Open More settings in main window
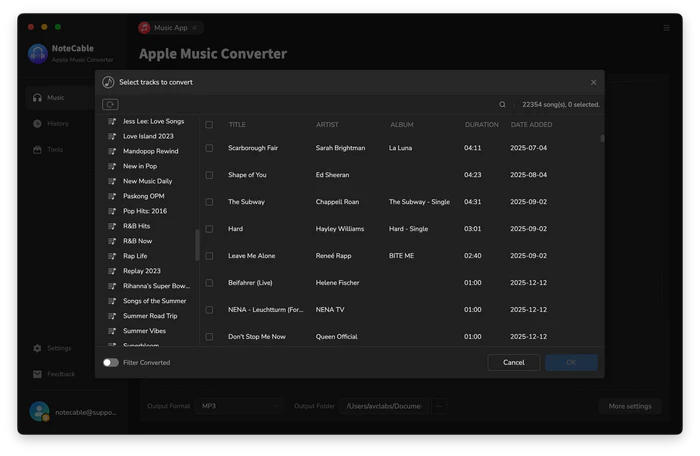This screenshot has height=456, width=700. pyautogui.click(x=630, y=406)
